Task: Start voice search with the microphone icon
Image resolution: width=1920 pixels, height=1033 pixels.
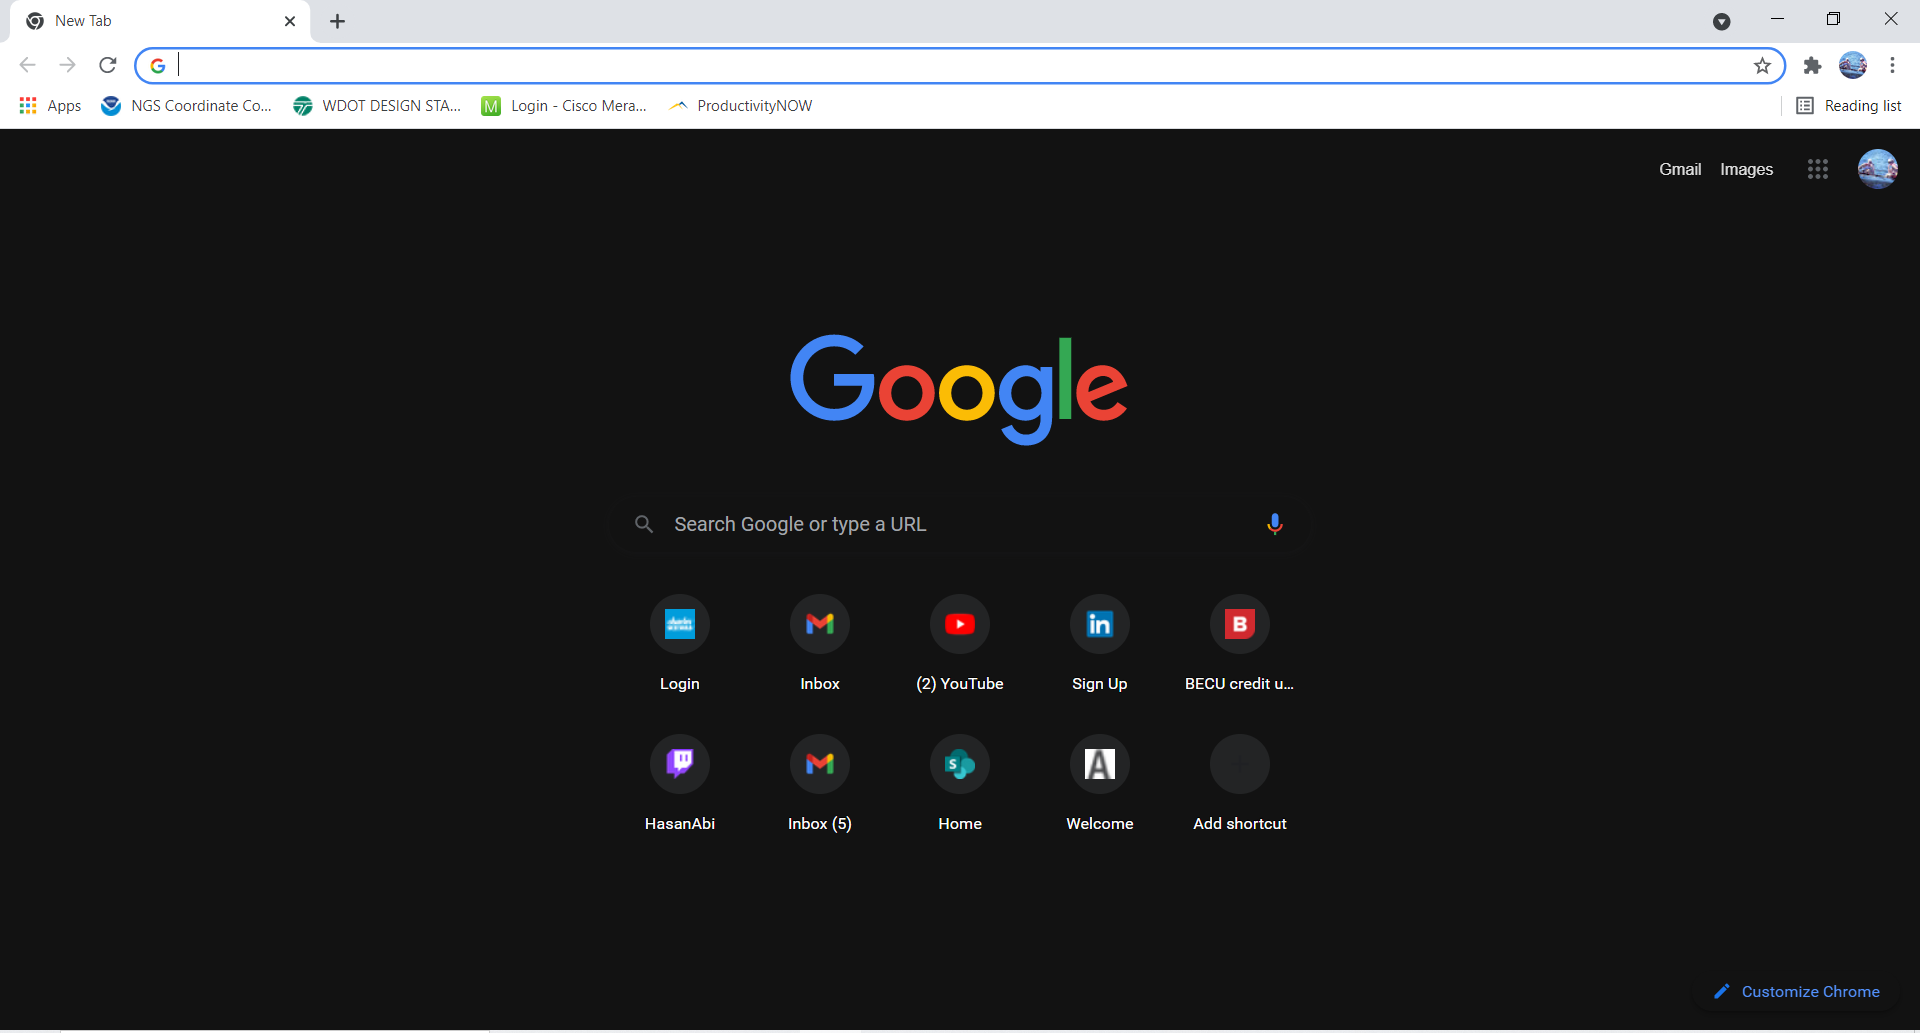Action: 1274,524
